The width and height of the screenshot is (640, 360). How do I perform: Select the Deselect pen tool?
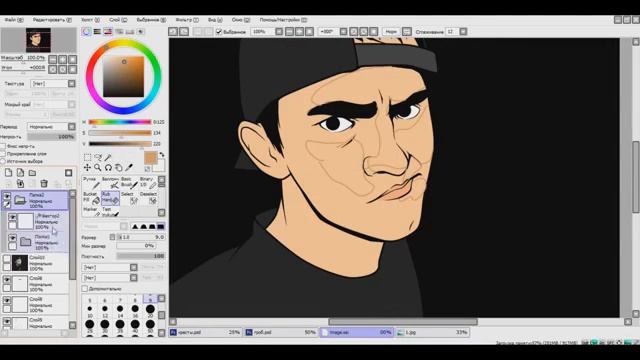(148, 198)
